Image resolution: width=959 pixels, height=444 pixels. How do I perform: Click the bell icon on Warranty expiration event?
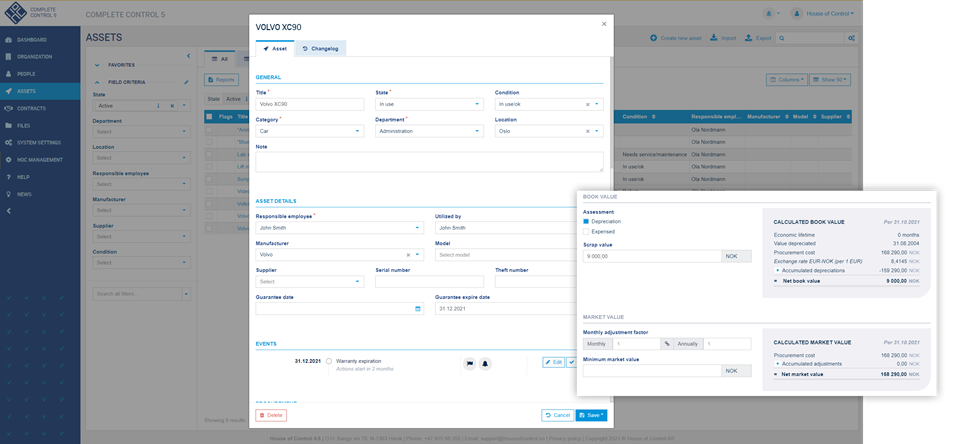point(485,363)
